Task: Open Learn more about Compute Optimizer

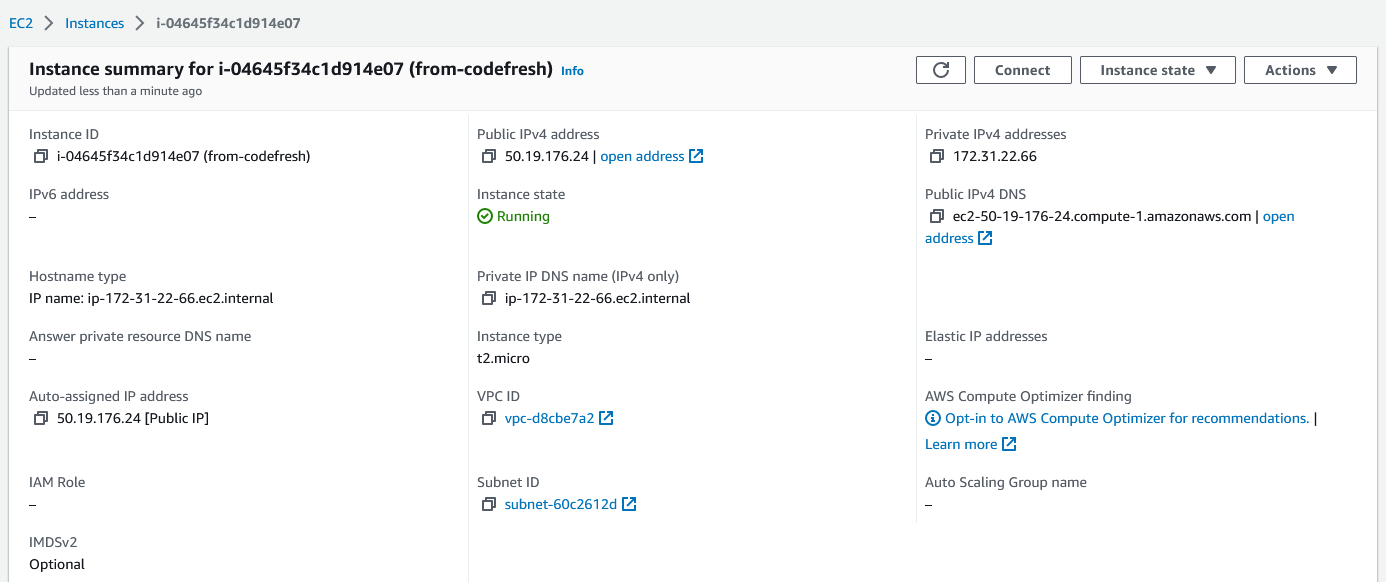Action: (970, 445)
